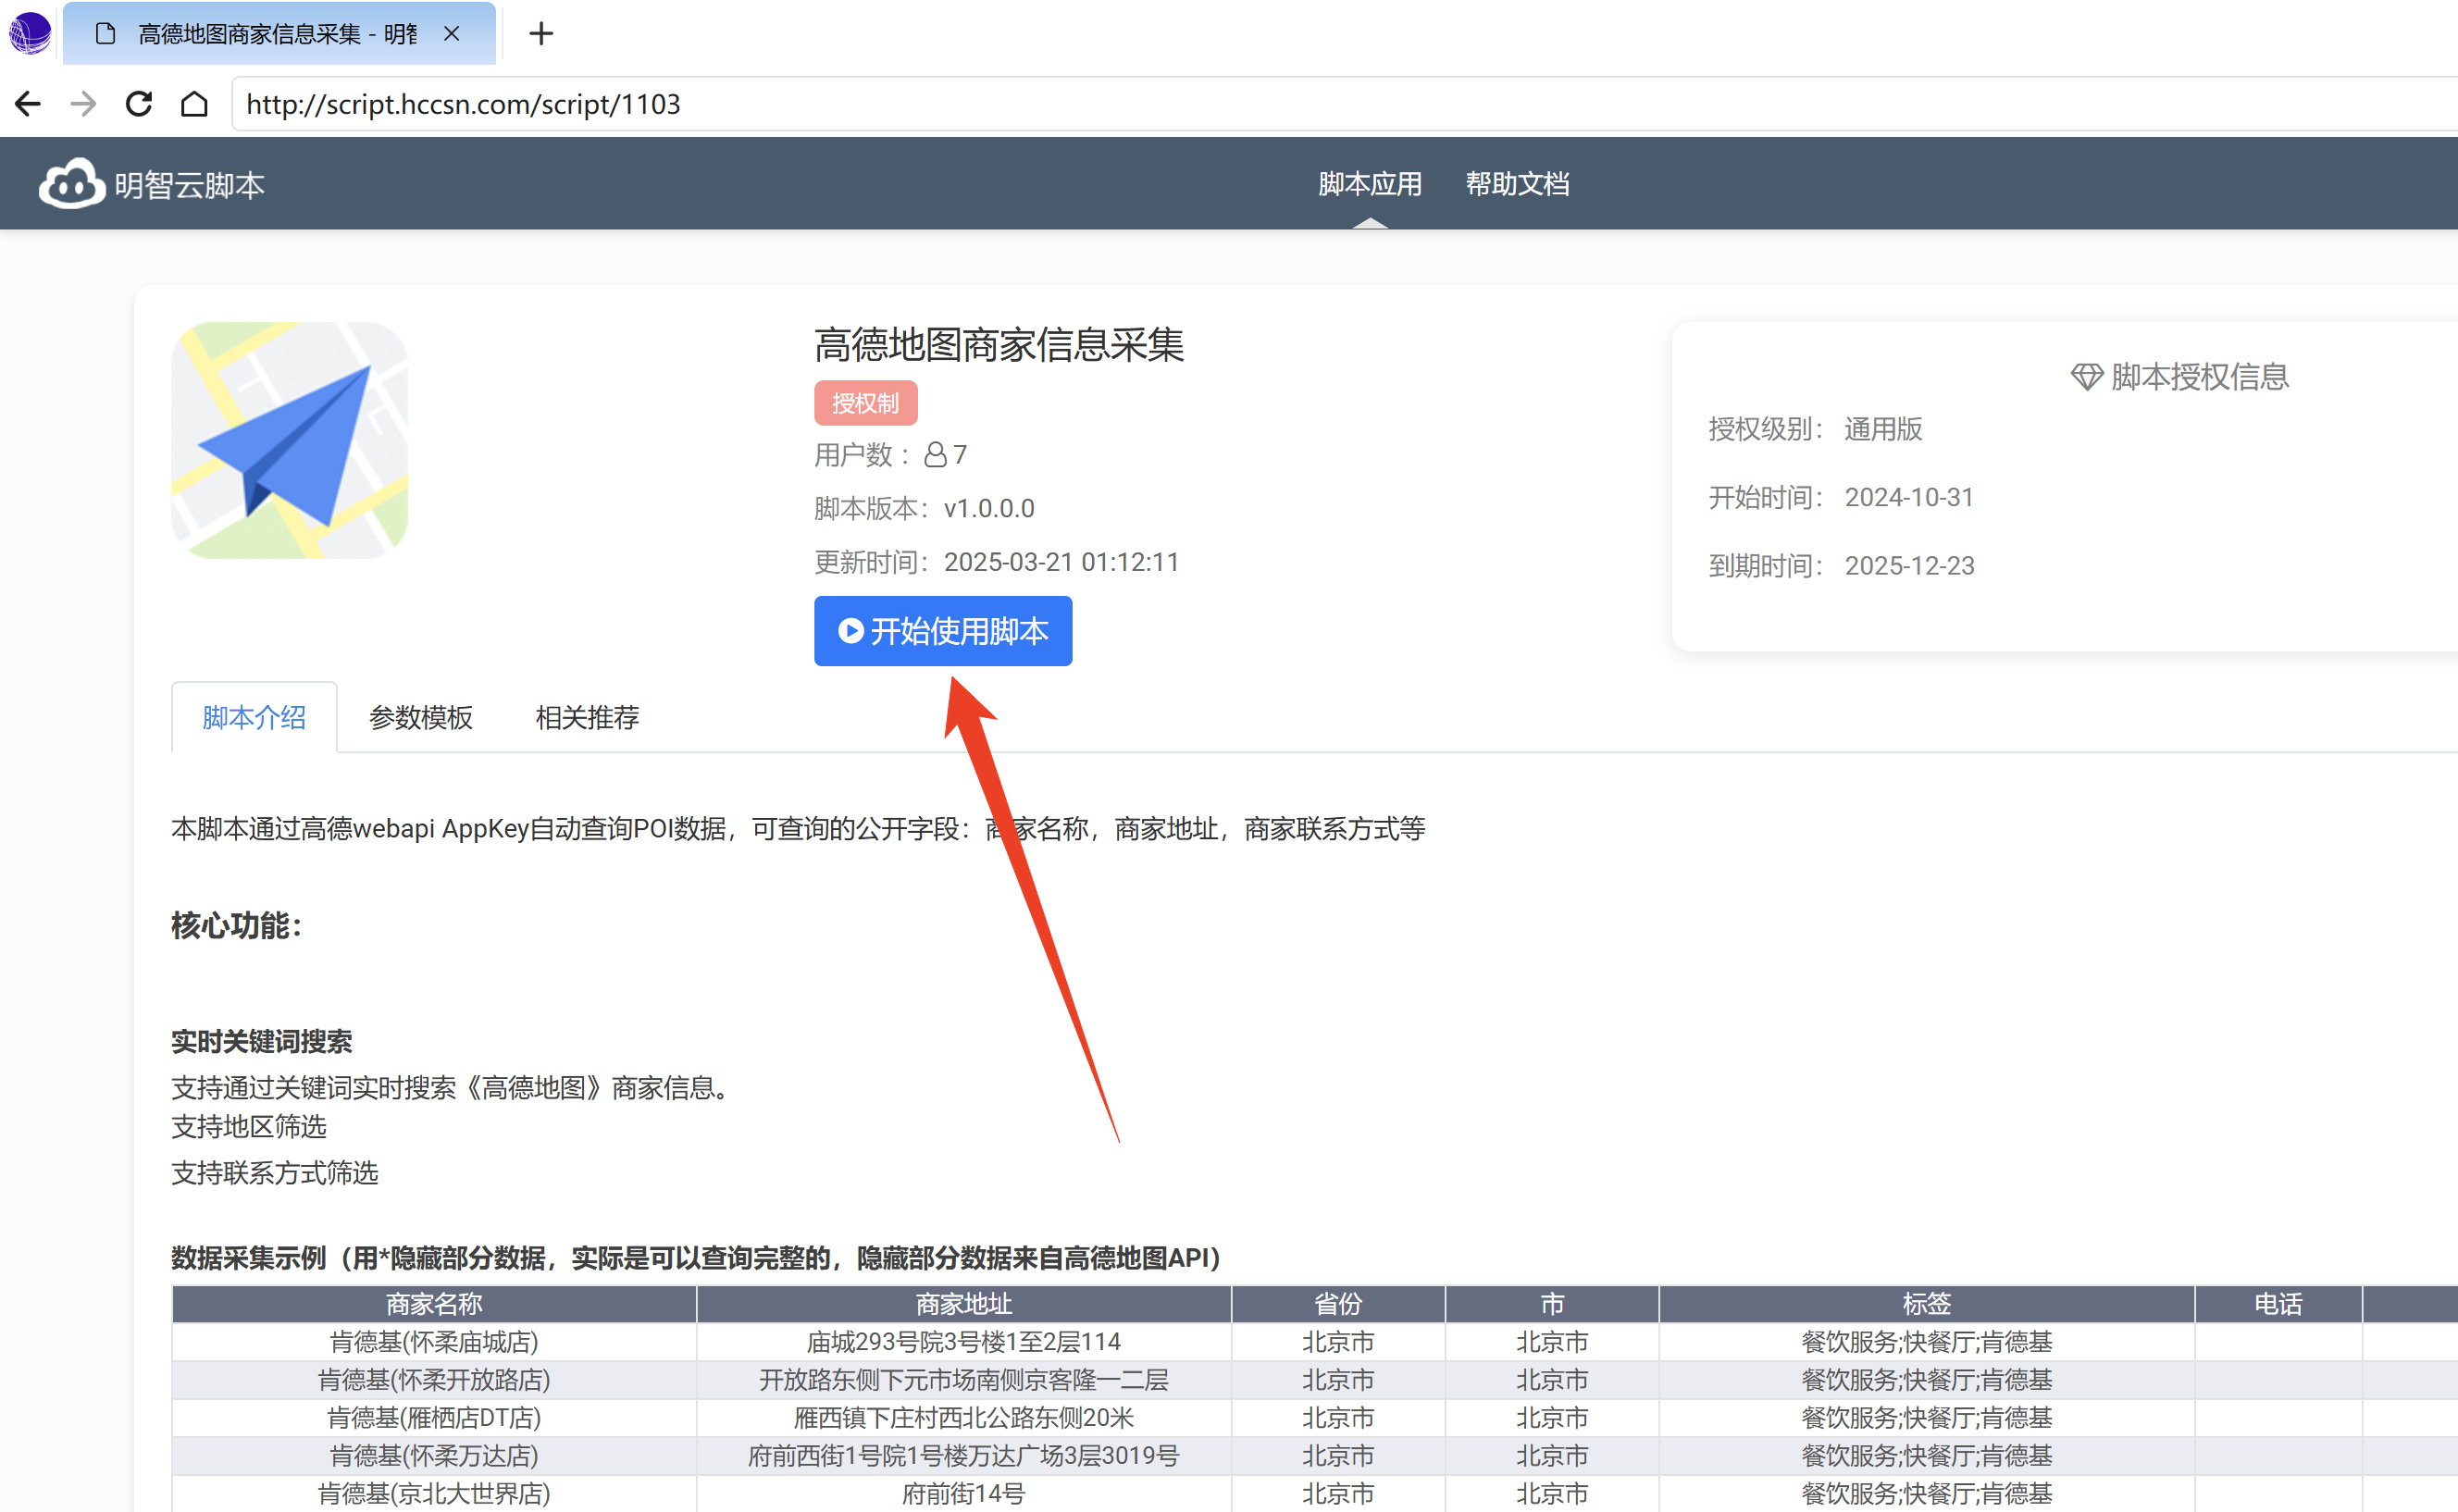Click the user count person icon
2458x1512 pixels.
pyautogui.click(x=935, y=455)
